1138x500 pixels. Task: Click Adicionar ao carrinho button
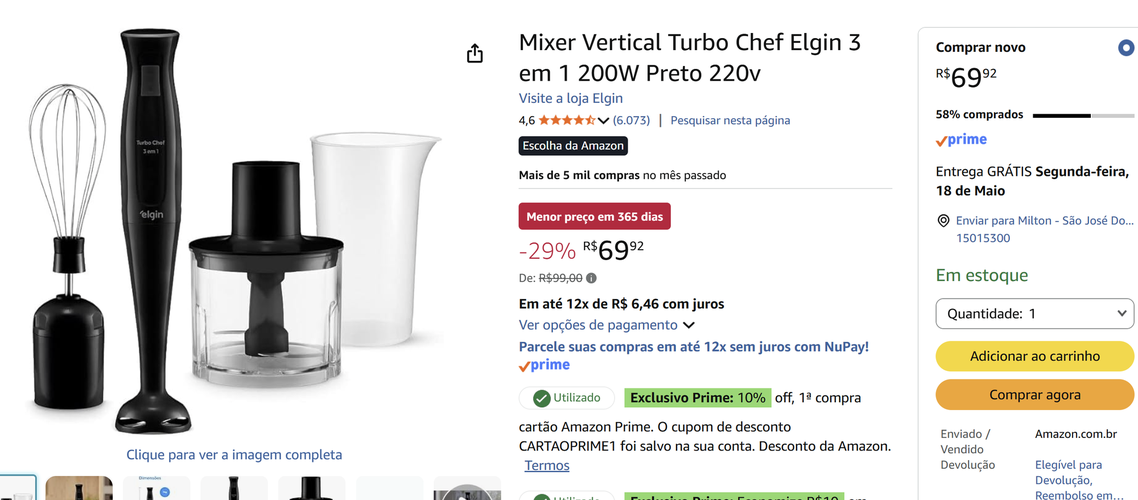[1034, 356]
